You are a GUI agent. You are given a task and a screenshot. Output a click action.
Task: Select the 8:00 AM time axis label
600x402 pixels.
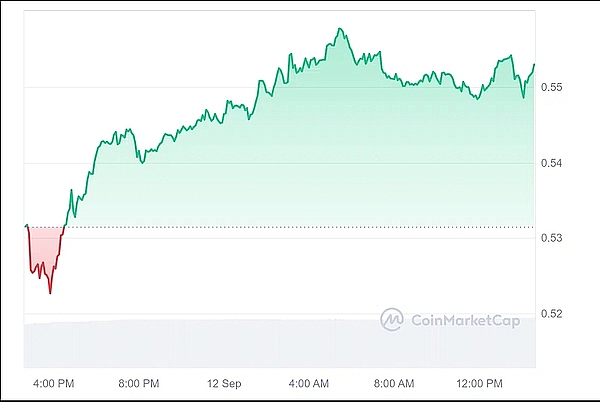point(394,383)
